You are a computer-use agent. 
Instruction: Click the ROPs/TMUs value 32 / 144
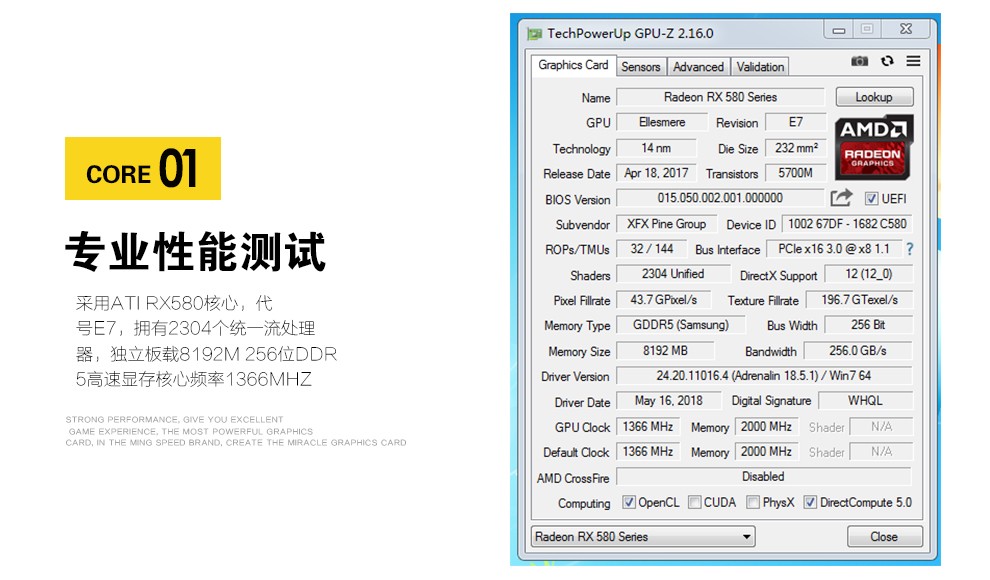coord(652,249)
